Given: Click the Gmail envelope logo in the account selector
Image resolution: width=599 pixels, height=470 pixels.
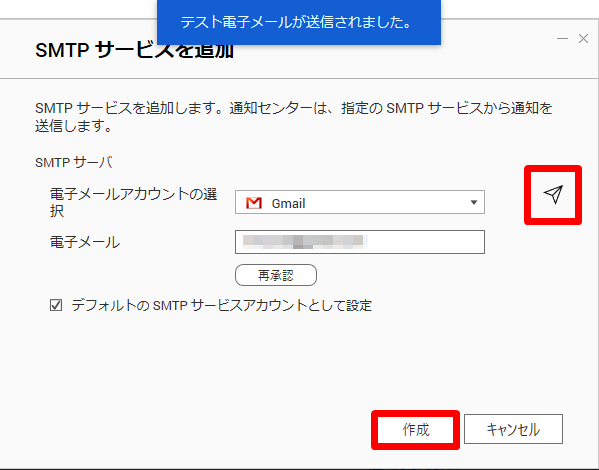Looking at the screenshot, I should [254, 203].
